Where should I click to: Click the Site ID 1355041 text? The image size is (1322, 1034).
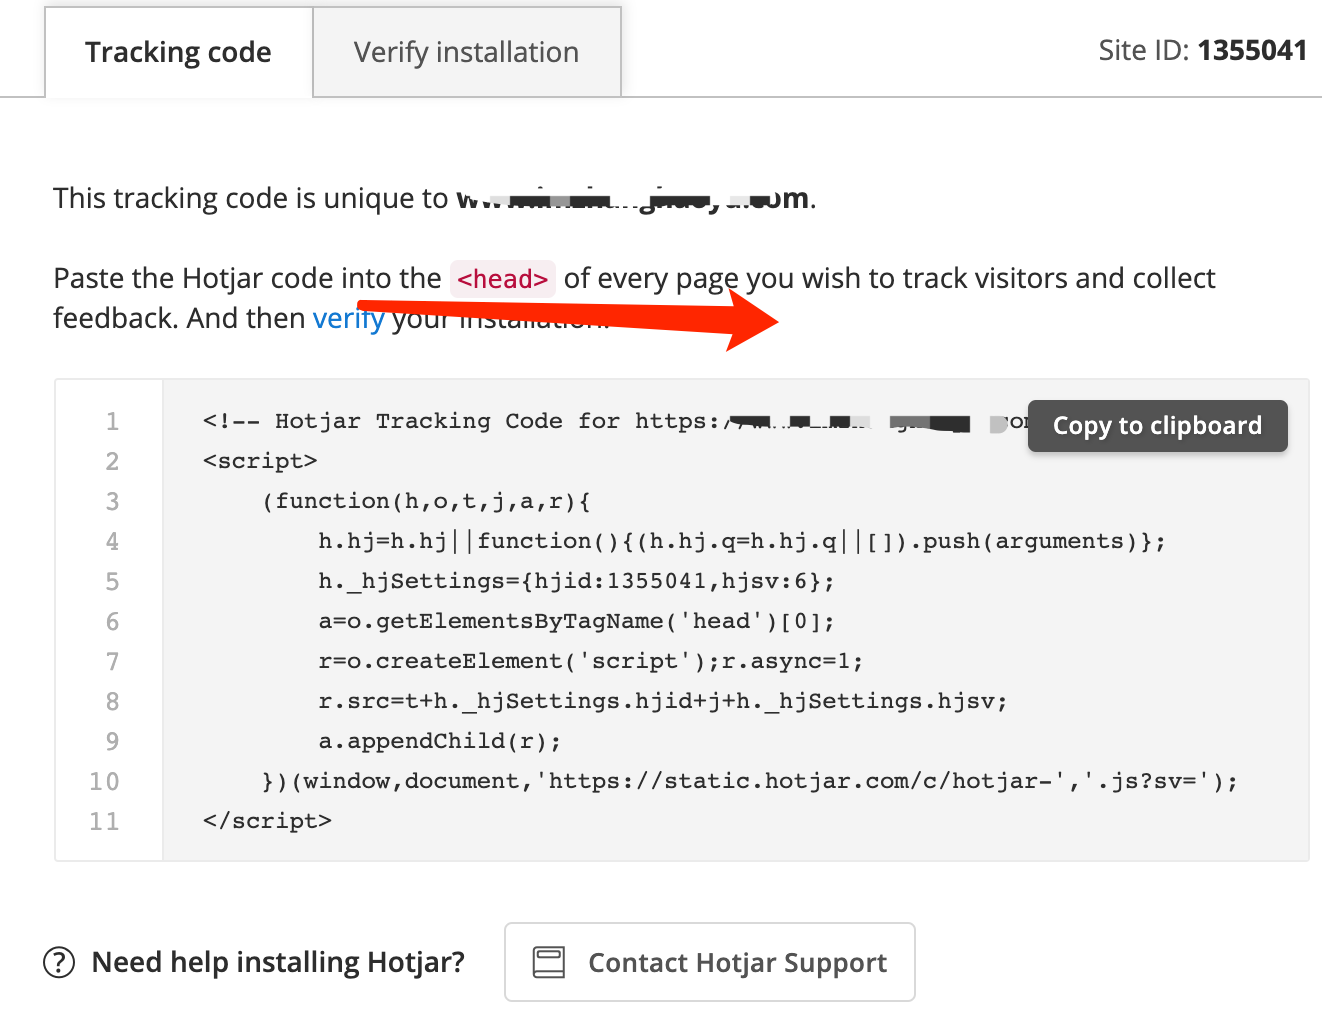point(1202,51)
